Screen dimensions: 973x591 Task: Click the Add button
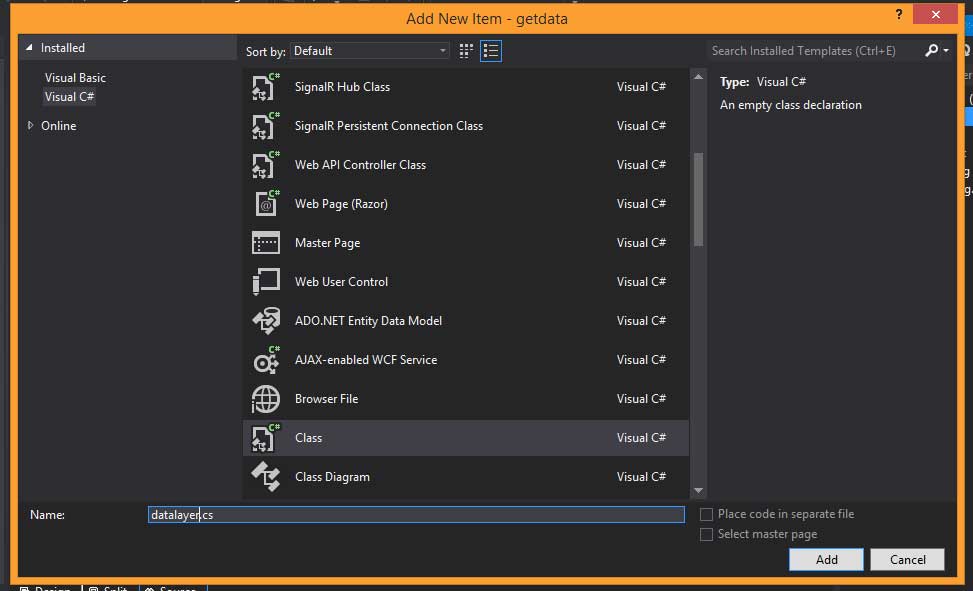[826, 560]
